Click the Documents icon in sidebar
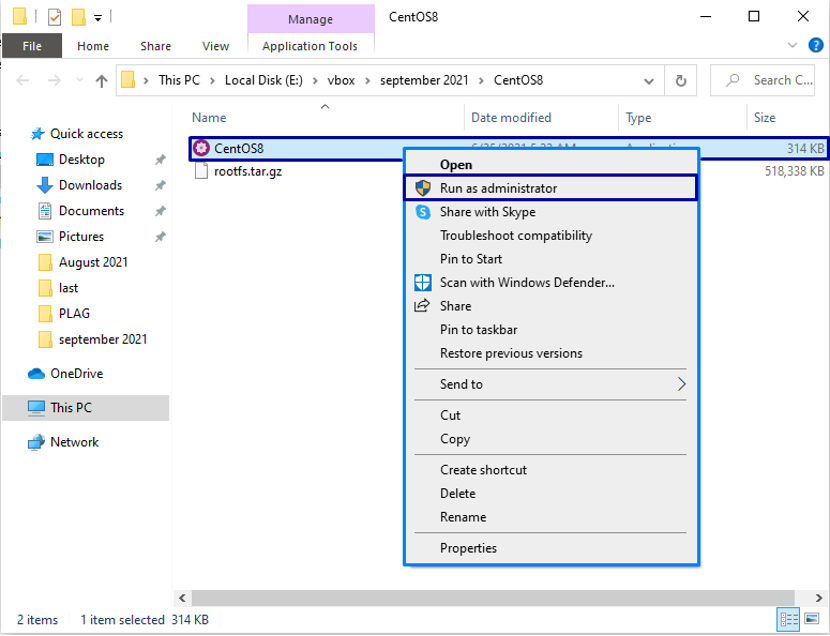The height and width of the screenshot is (636, 830). (x=45, y=211)
